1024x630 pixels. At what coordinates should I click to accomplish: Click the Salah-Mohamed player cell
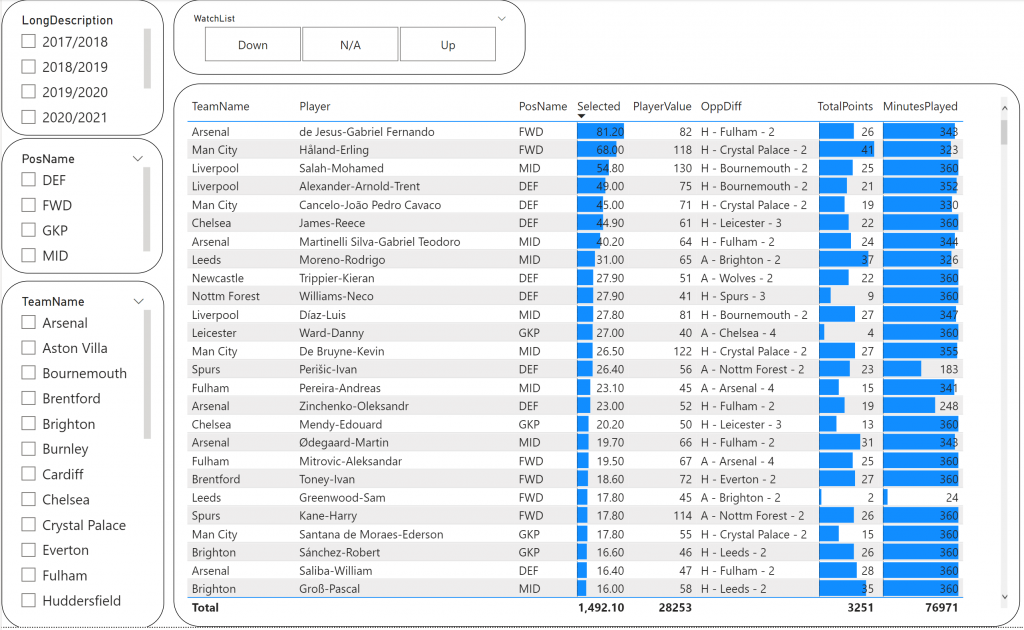(x=341, y=168)
